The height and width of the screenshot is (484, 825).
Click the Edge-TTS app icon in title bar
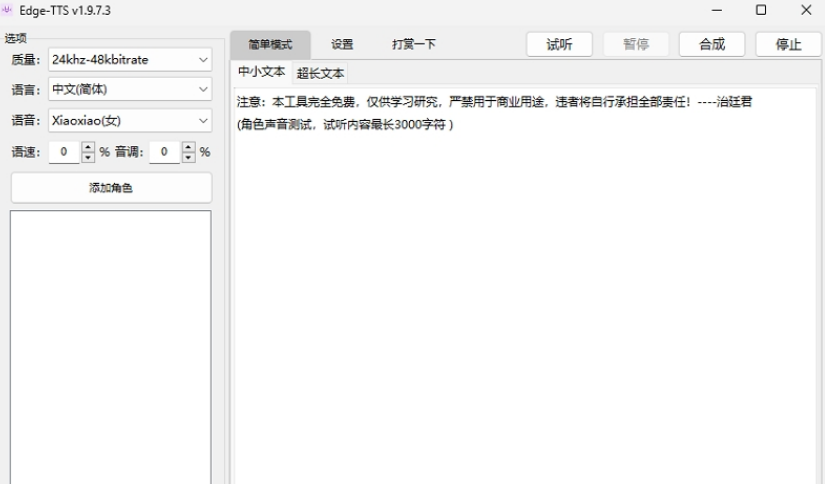pos(7,10)
